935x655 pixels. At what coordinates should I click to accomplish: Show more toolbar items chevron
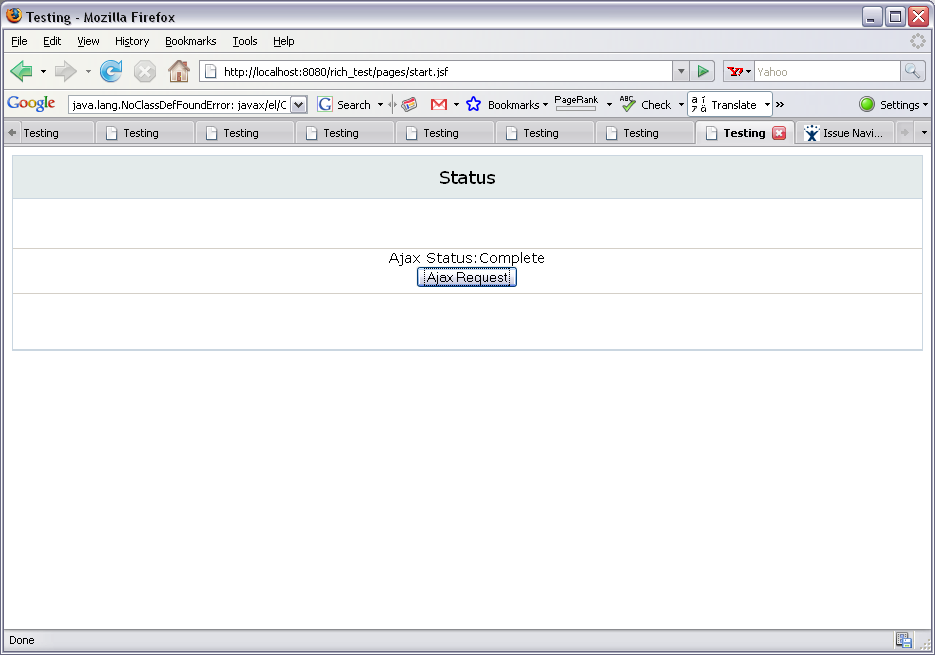pos(780,104)
